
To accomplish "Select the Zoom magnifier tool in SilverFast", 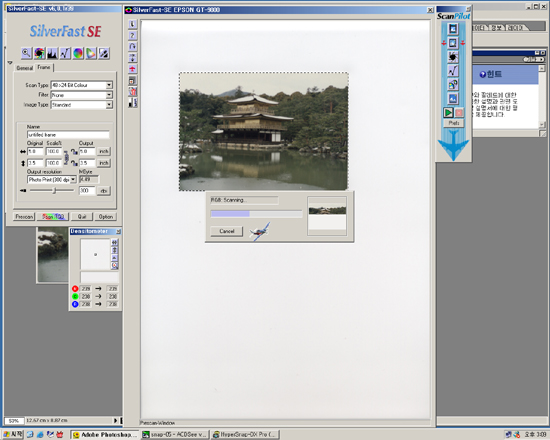I will [26, 53].
